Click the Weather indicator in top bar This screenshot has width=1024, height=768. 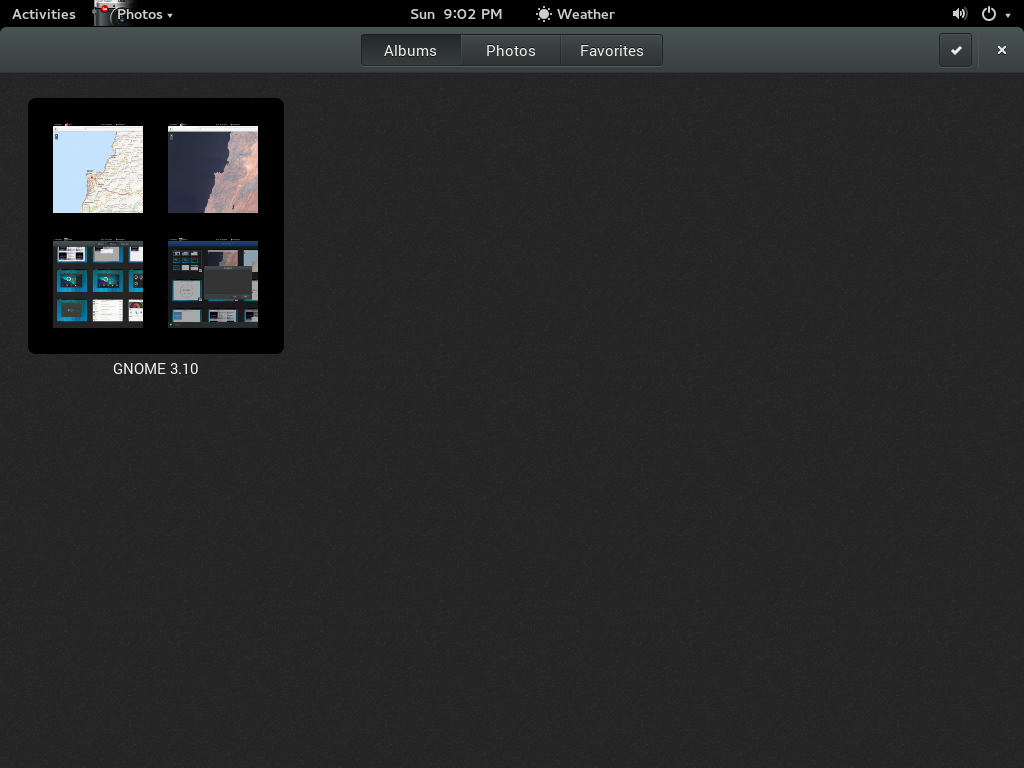[x=575, y=14]
